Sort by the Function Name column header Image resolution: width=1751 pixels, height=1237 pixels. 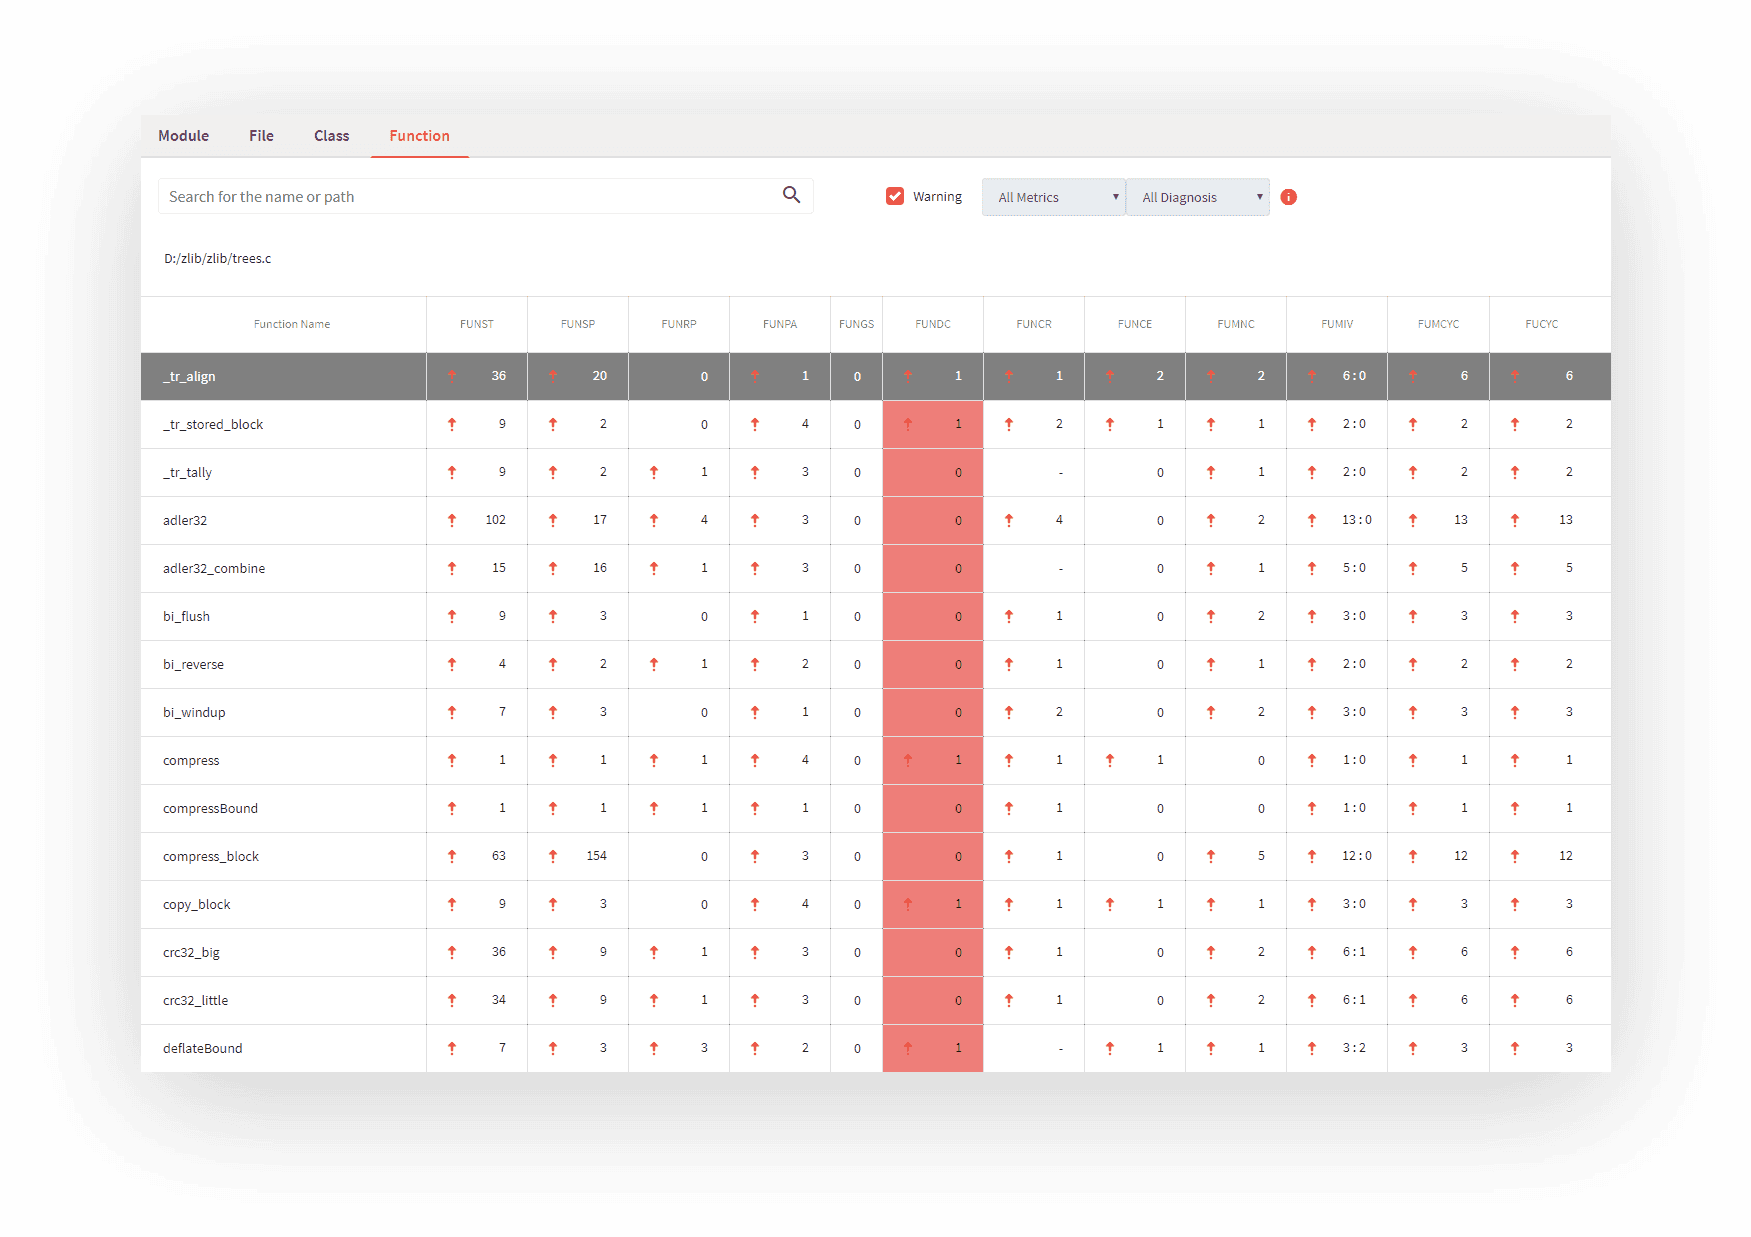tap(292, 324)
